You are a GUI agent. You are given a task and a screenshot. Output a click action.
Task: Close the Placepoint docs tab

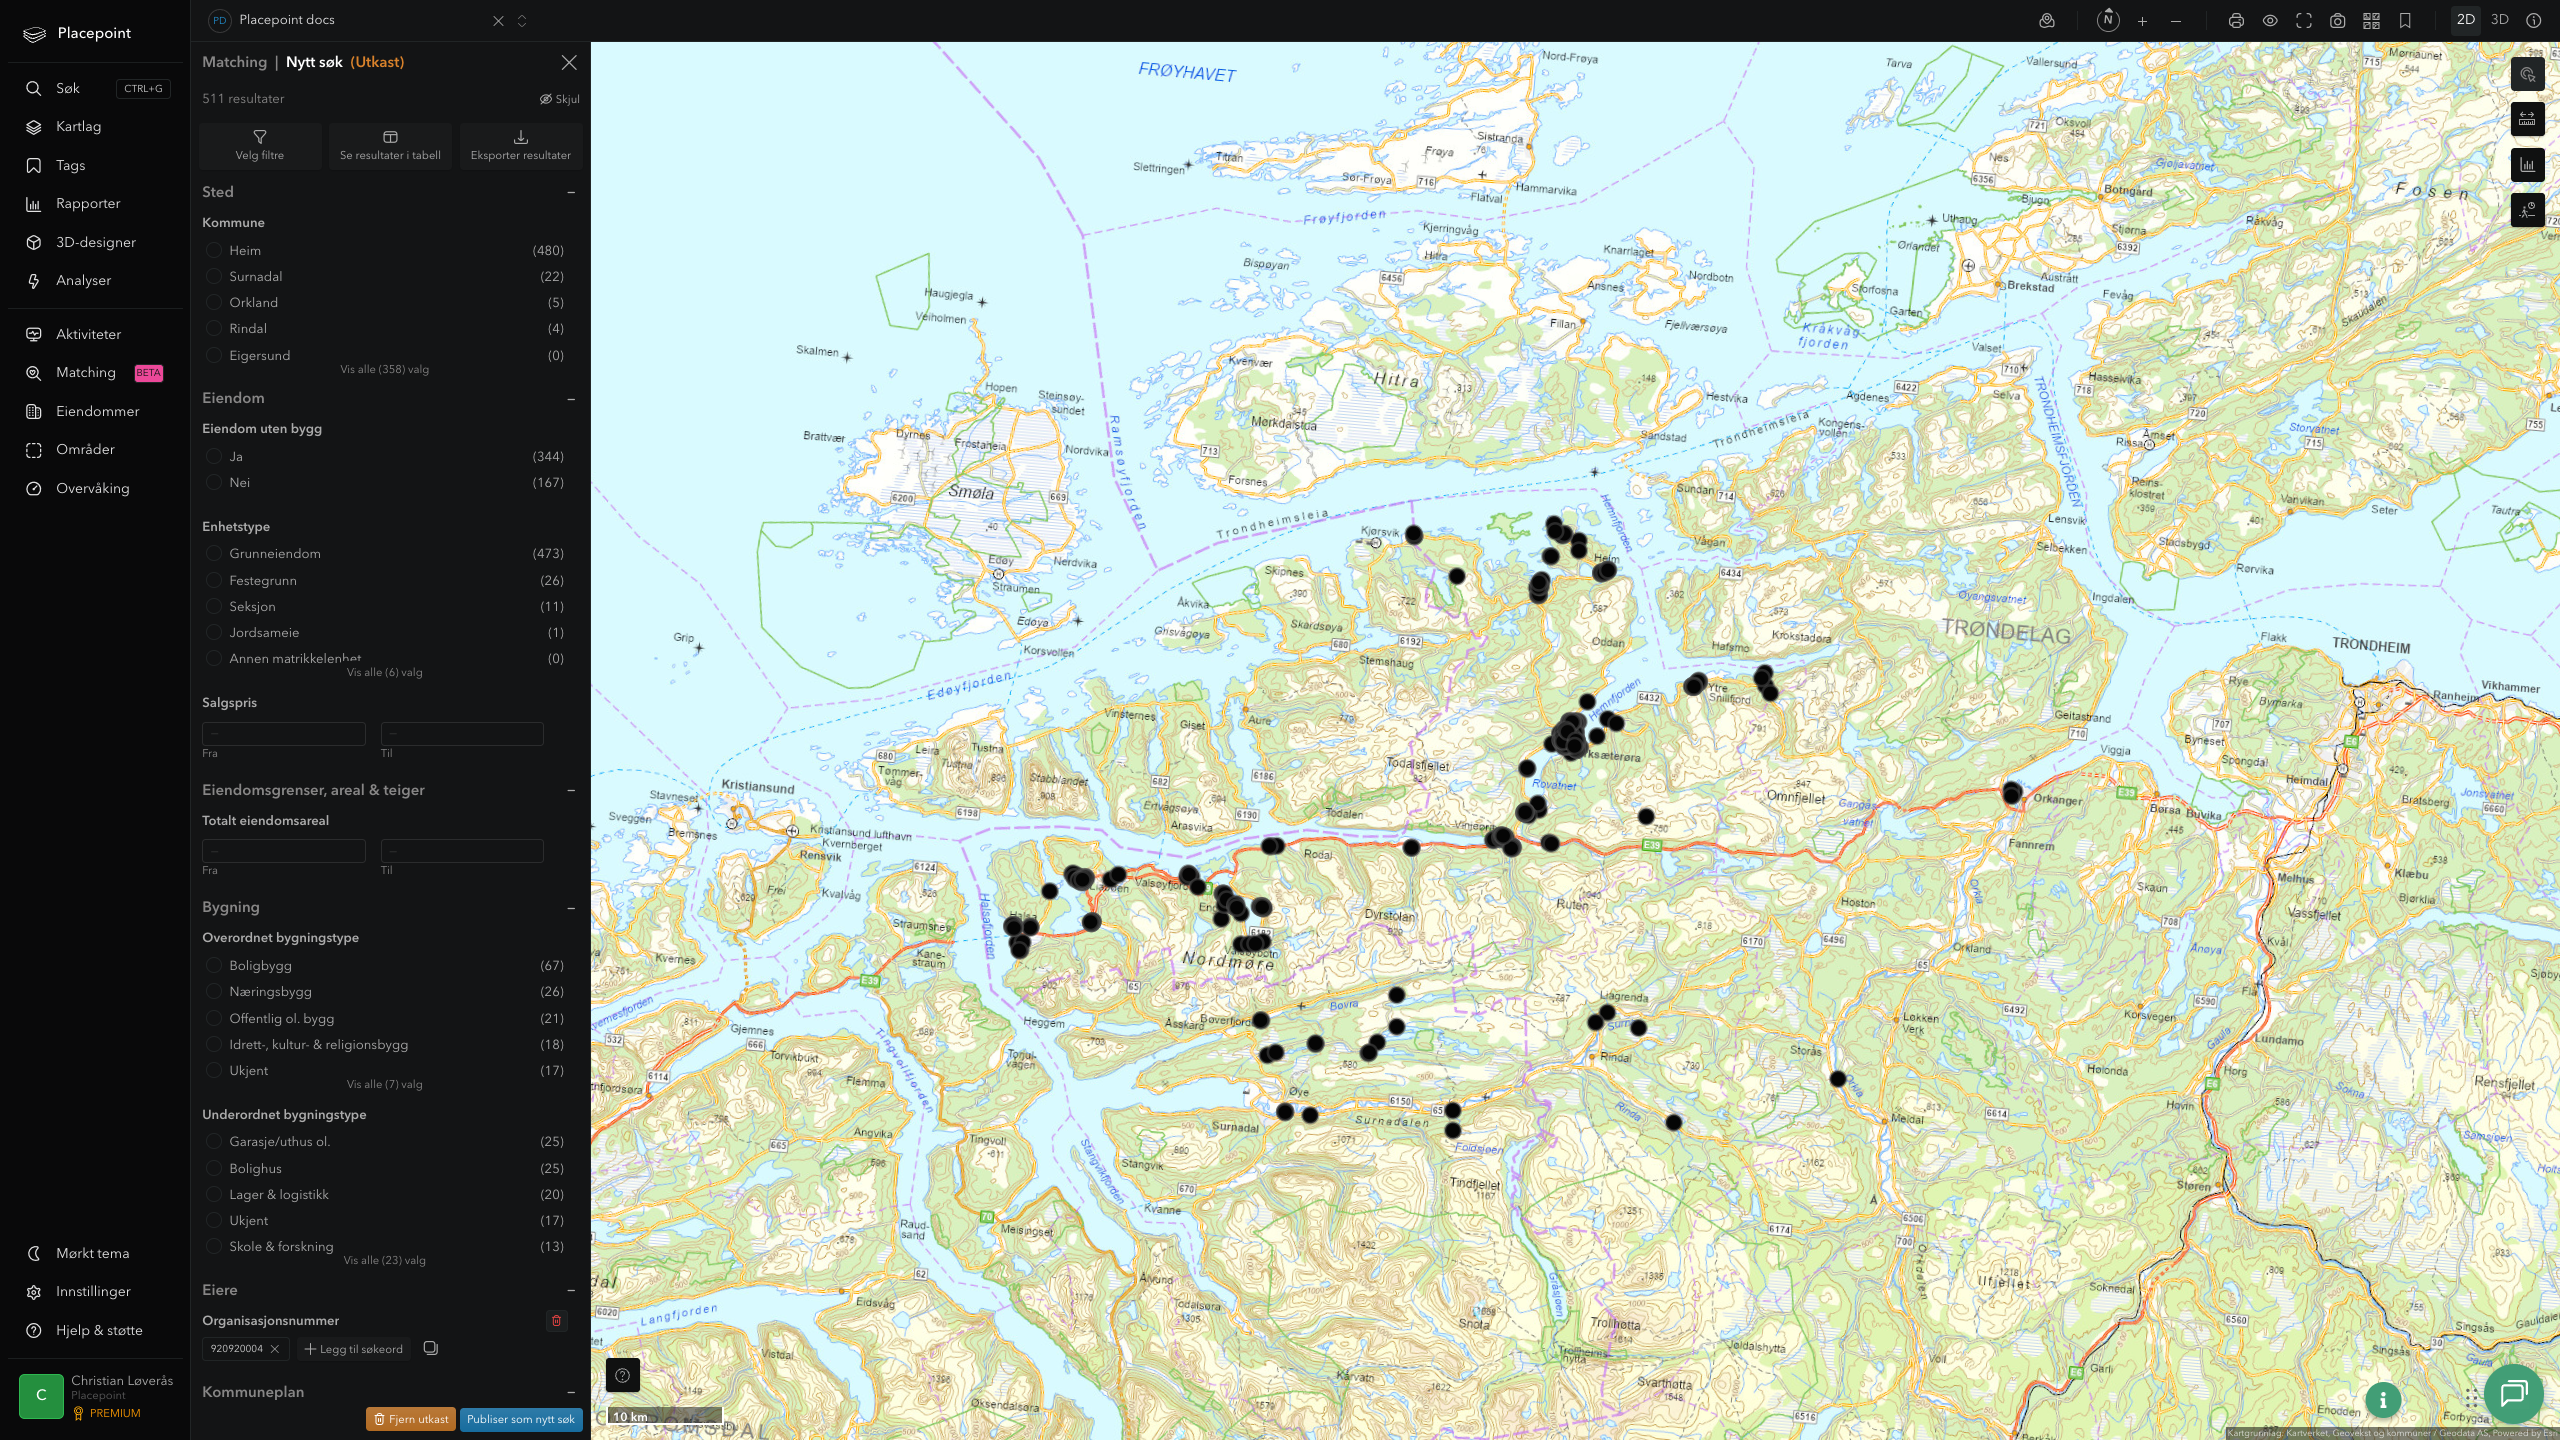tap(498, 21)
